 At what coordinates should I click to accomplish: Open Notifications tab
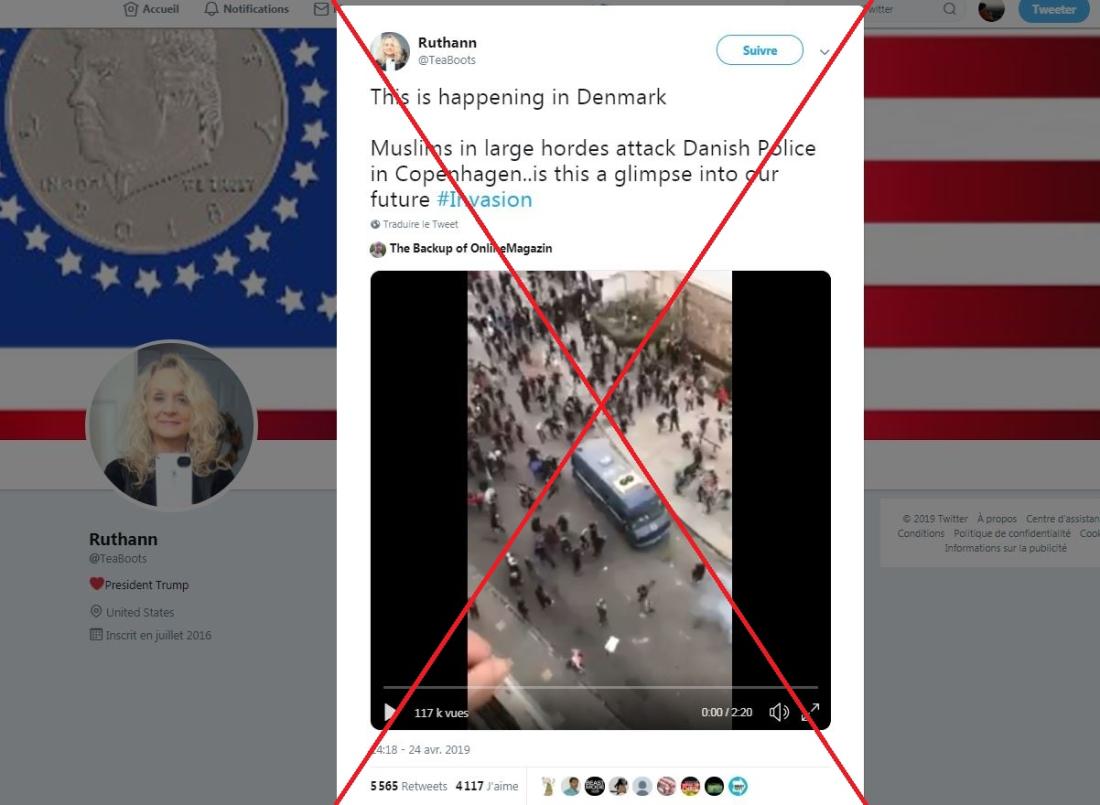[x=246, y=9]
